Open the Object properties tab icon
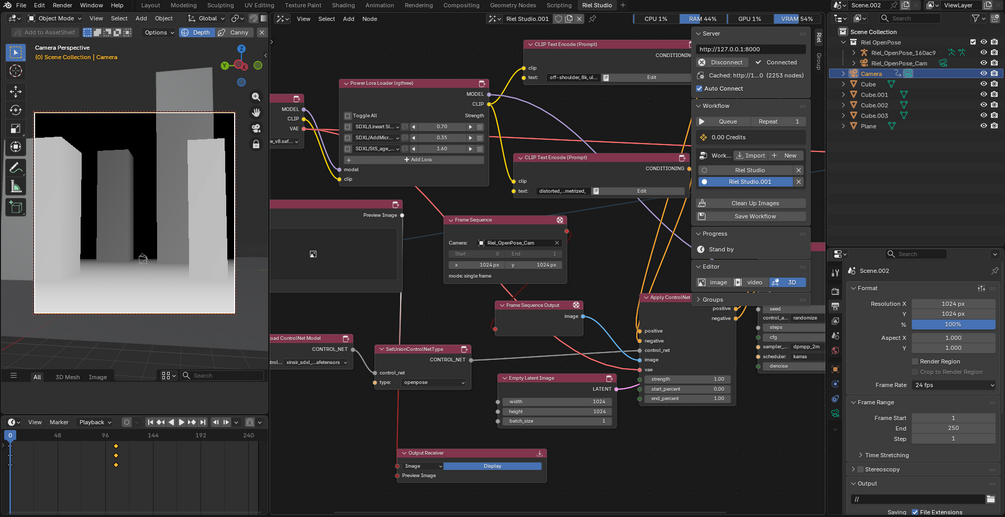Viewport: 1005px width, 517px height. point(835,369)
